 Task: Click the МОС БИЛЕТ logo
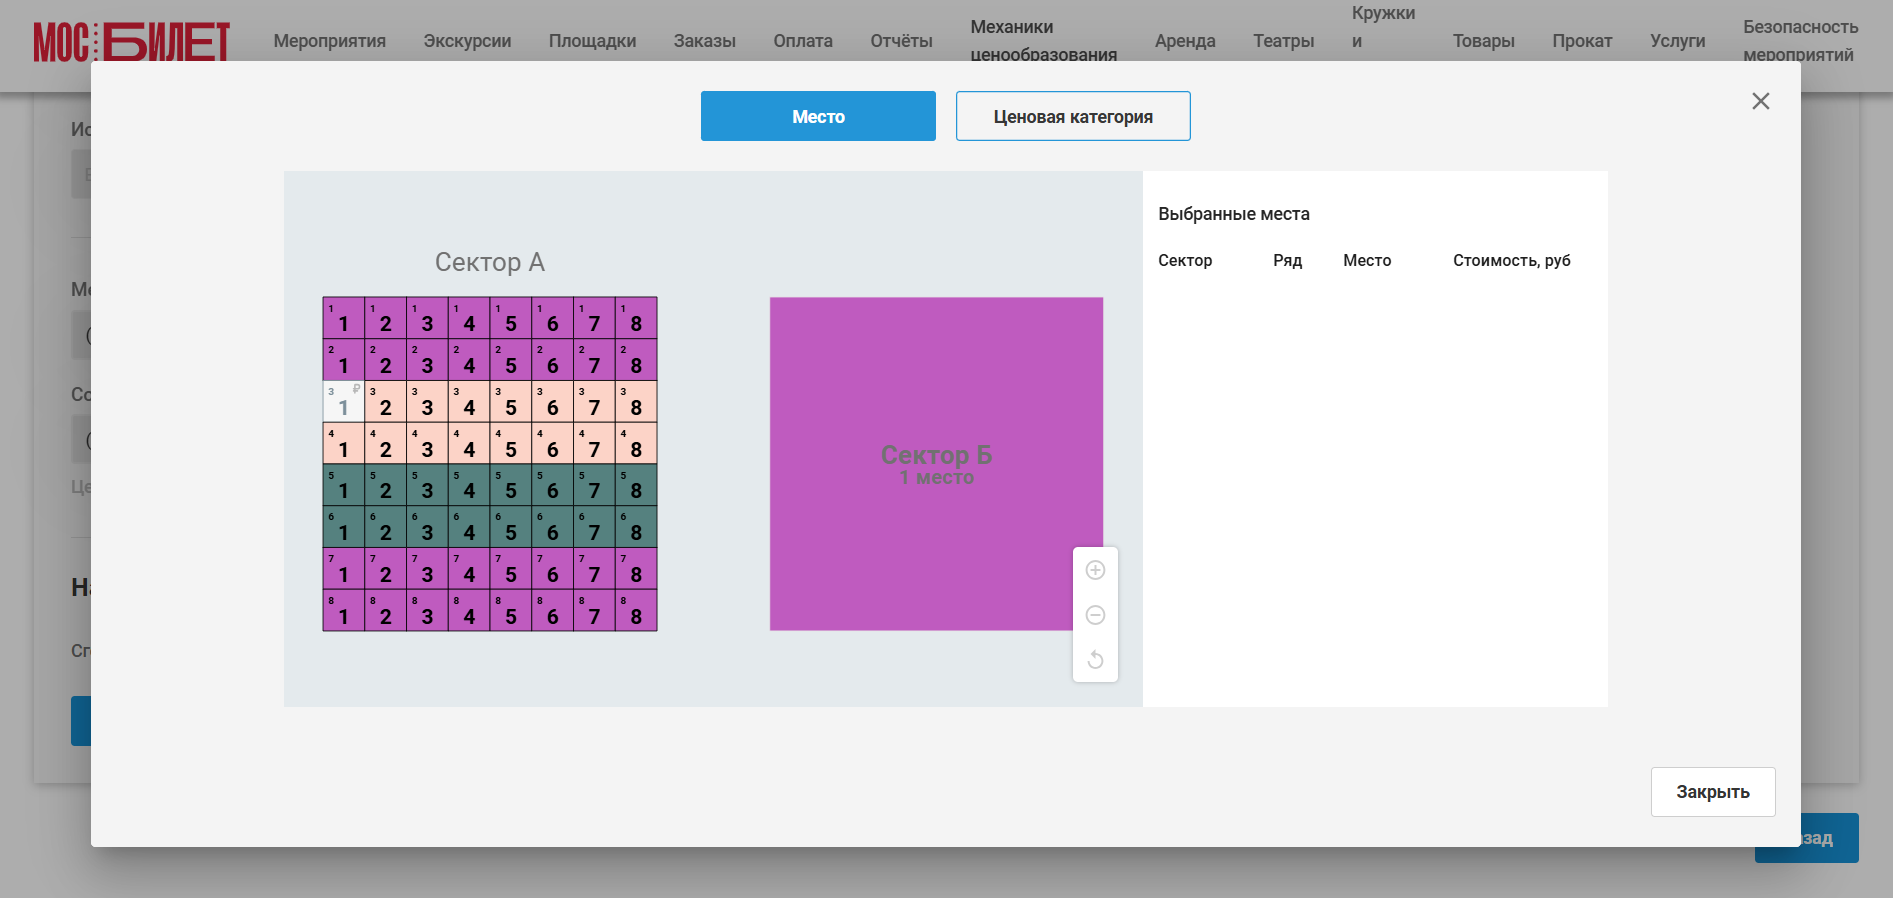pyautogui.click(x=132, y=42)
